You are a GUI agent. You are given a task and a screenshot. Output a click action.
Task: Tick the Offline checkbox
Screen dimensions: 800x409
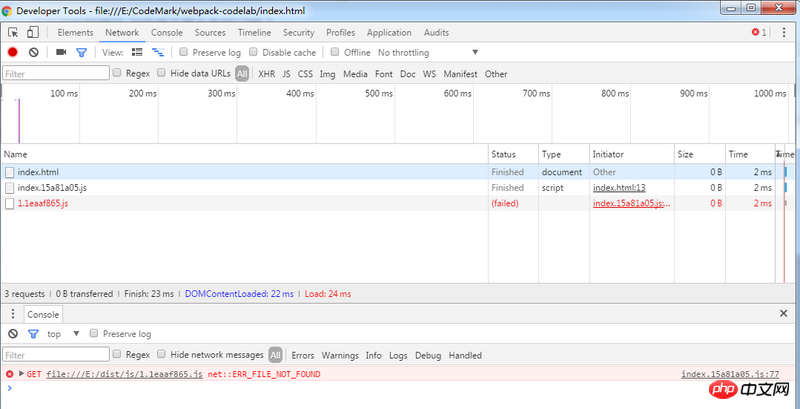[336, 52]
